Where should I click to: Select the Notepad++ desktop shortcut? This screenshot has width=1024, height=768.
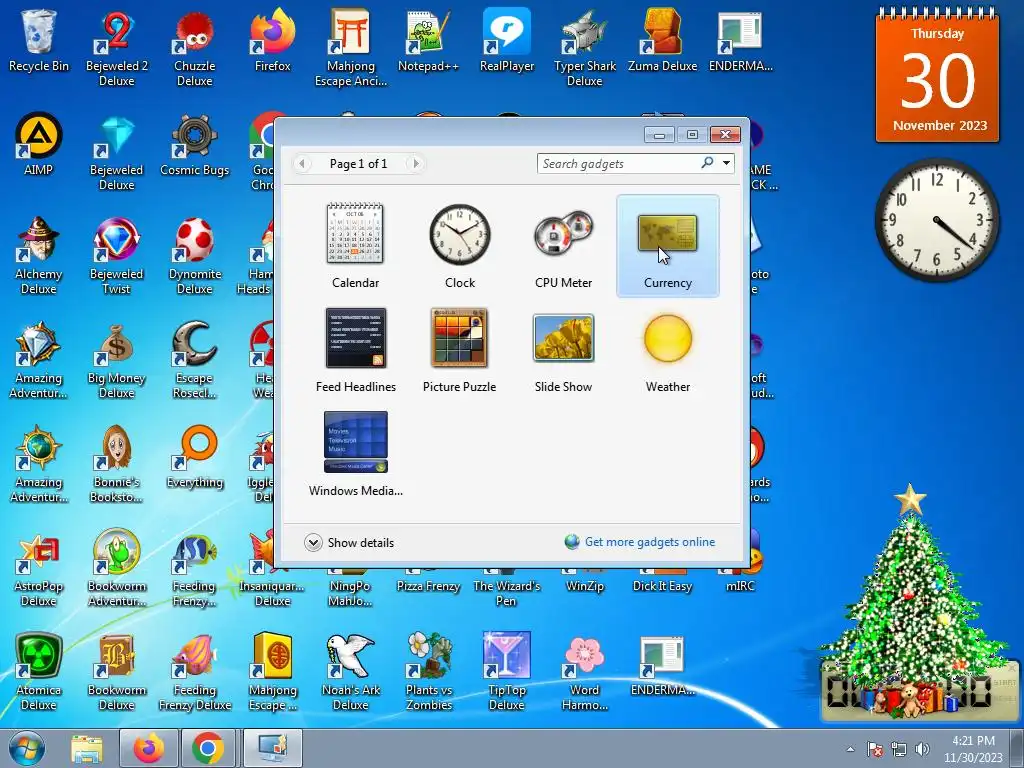pyautogui.click(x=428, y=40)
